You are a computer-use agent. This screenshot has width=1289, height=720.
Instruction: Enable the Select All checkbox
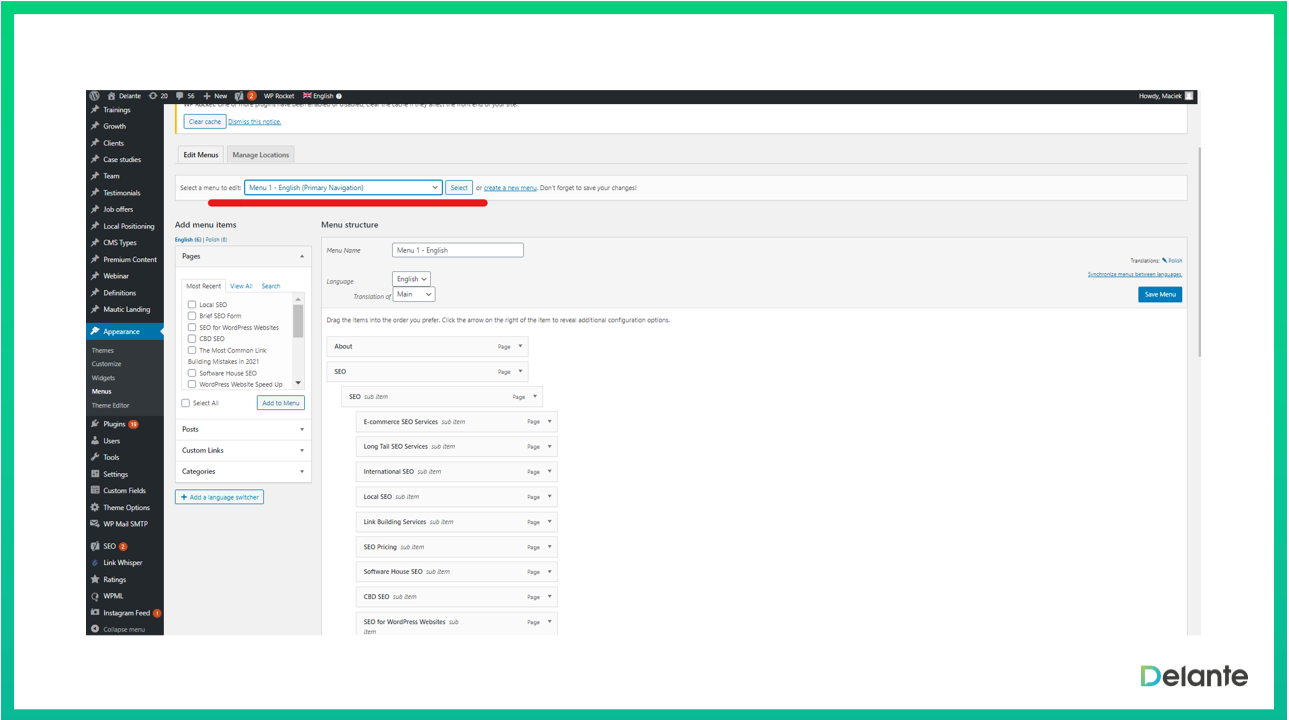coord(185,403)
